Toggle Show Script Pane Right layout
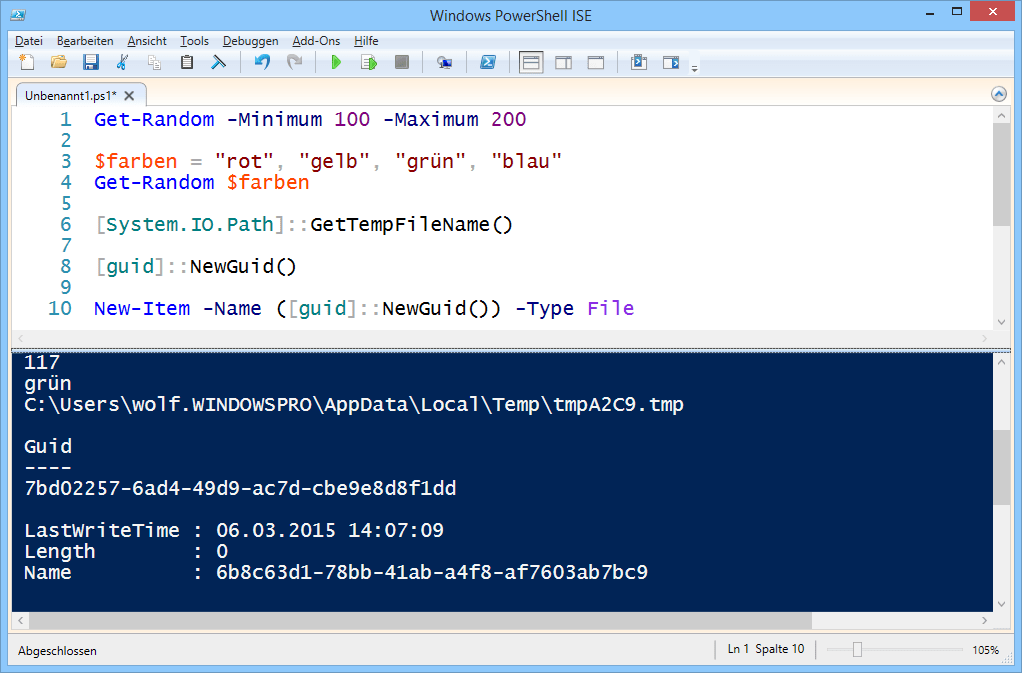 pos(563,62)
